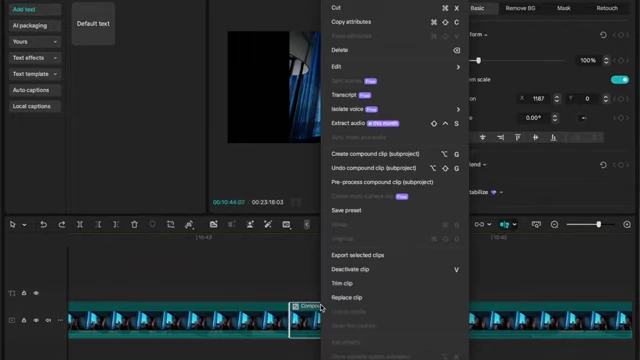Viewport: 640px width, 360px height.
Task: Choose Cut from the context menu
Action: pos(395,8)
